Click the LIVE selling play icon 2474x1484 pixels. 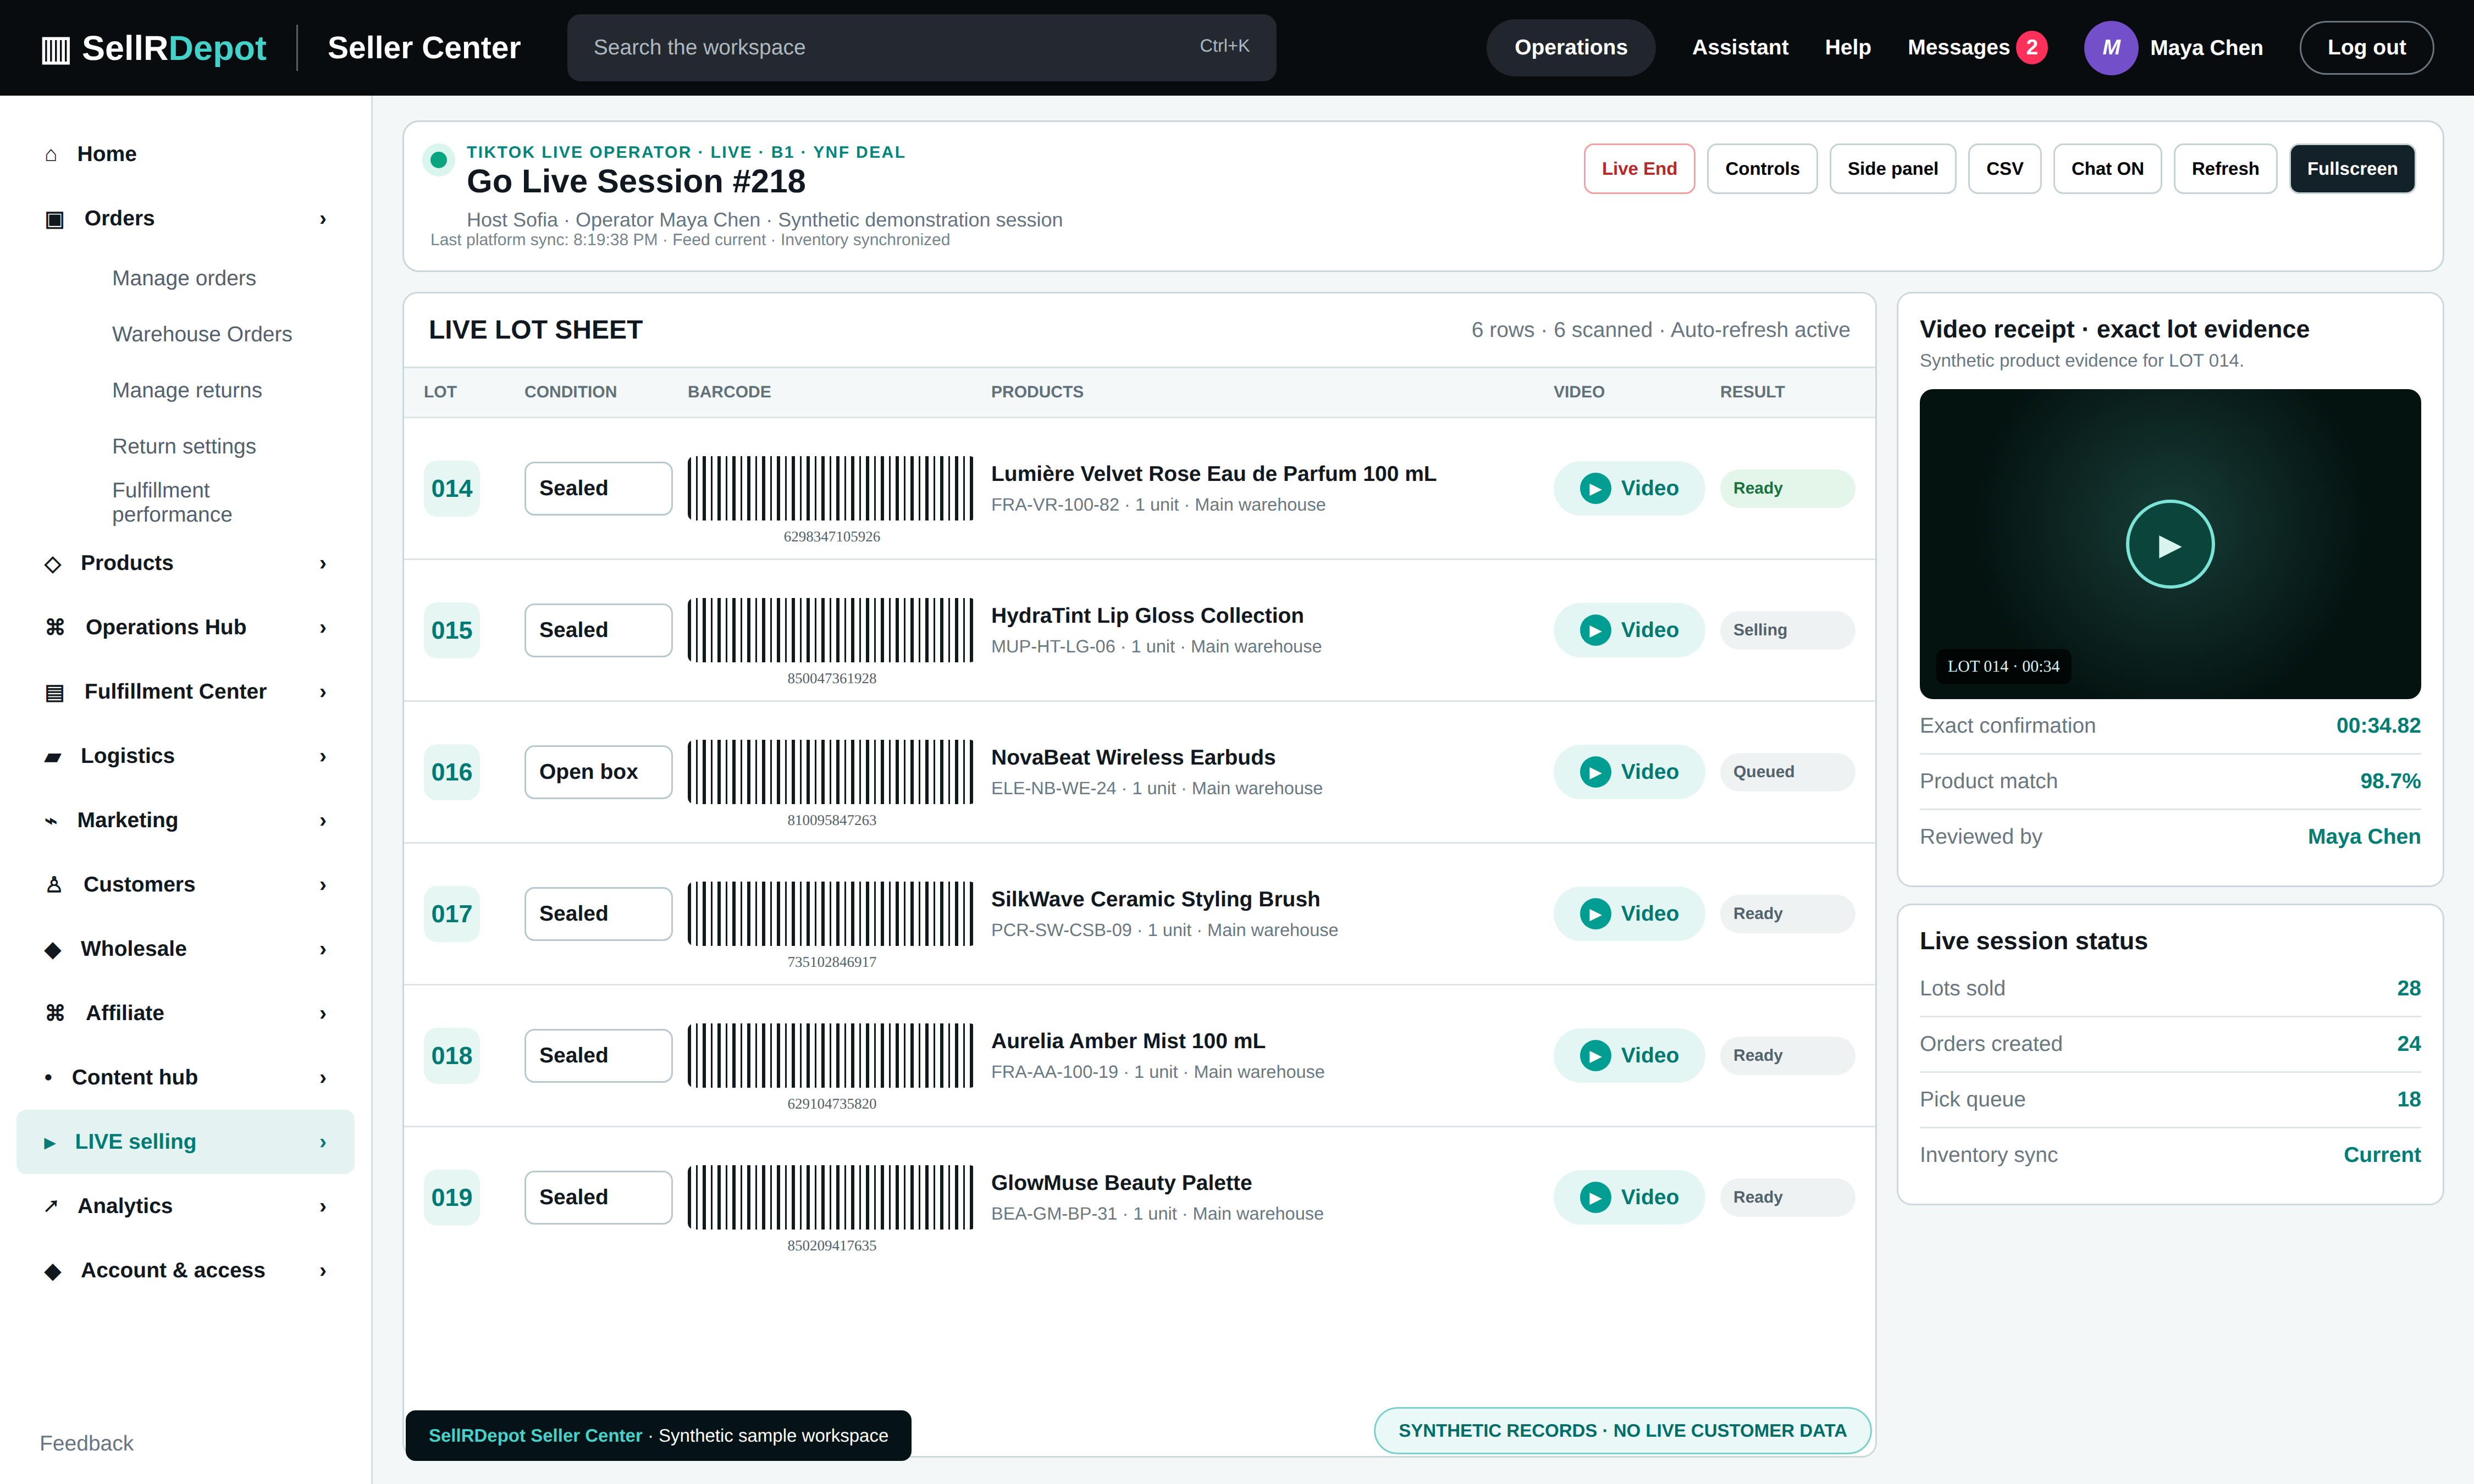click(x=49, y=1142)
